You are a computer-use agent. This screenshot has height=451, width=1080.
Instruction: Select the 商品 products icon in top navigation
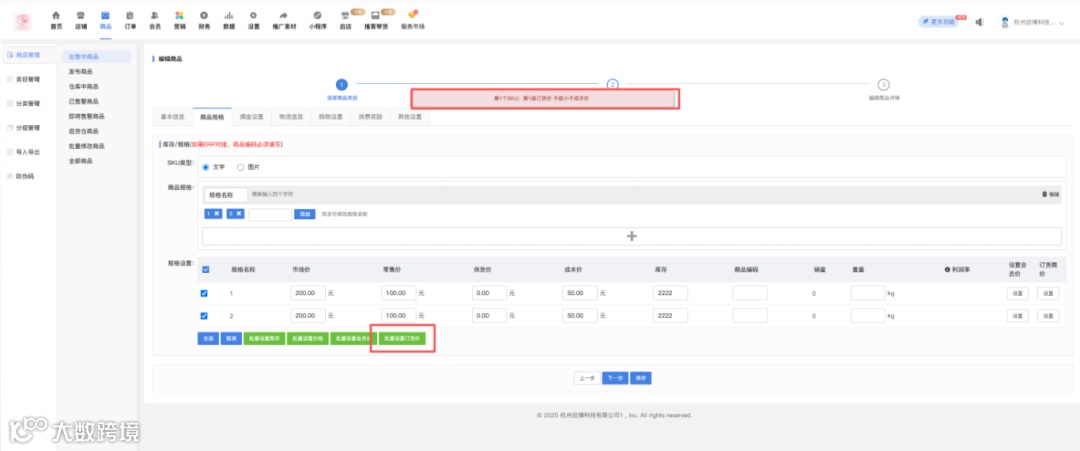(105, 14)
